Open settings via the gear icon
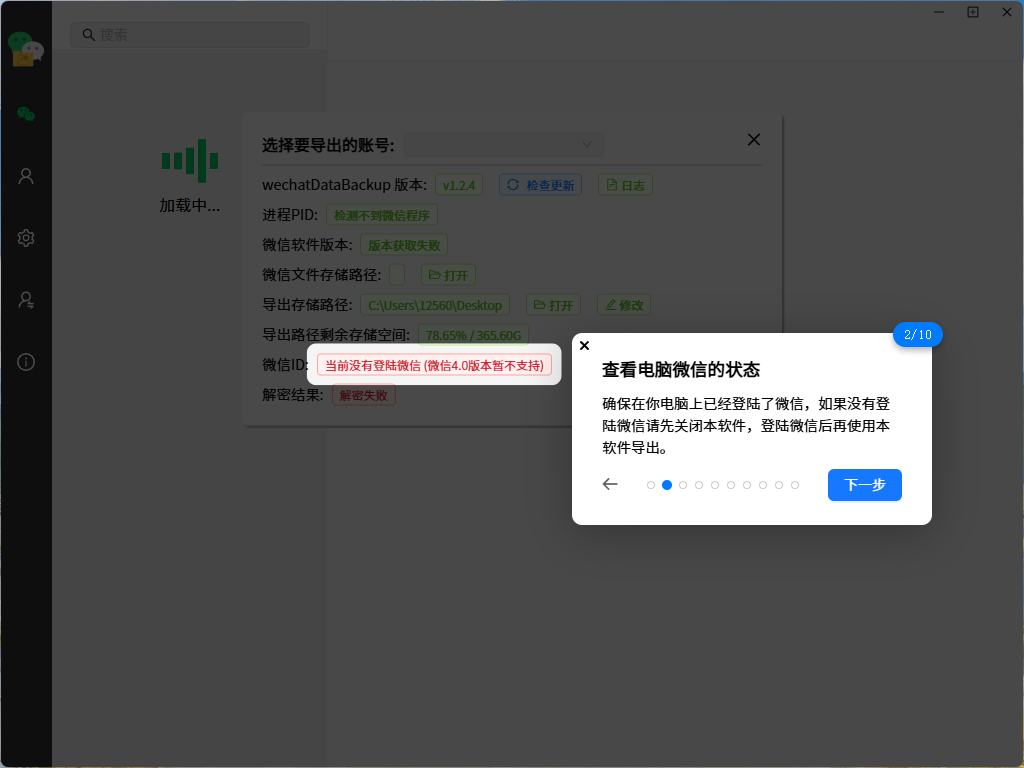The height and width of the screenshot is (768, 1024). pyautogui.click(x=26, y=238)
